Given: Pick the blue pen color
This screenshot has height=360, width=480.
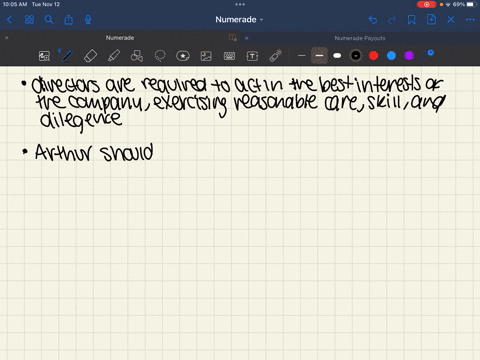Looking at the screenshot, I should coord(391,55).
